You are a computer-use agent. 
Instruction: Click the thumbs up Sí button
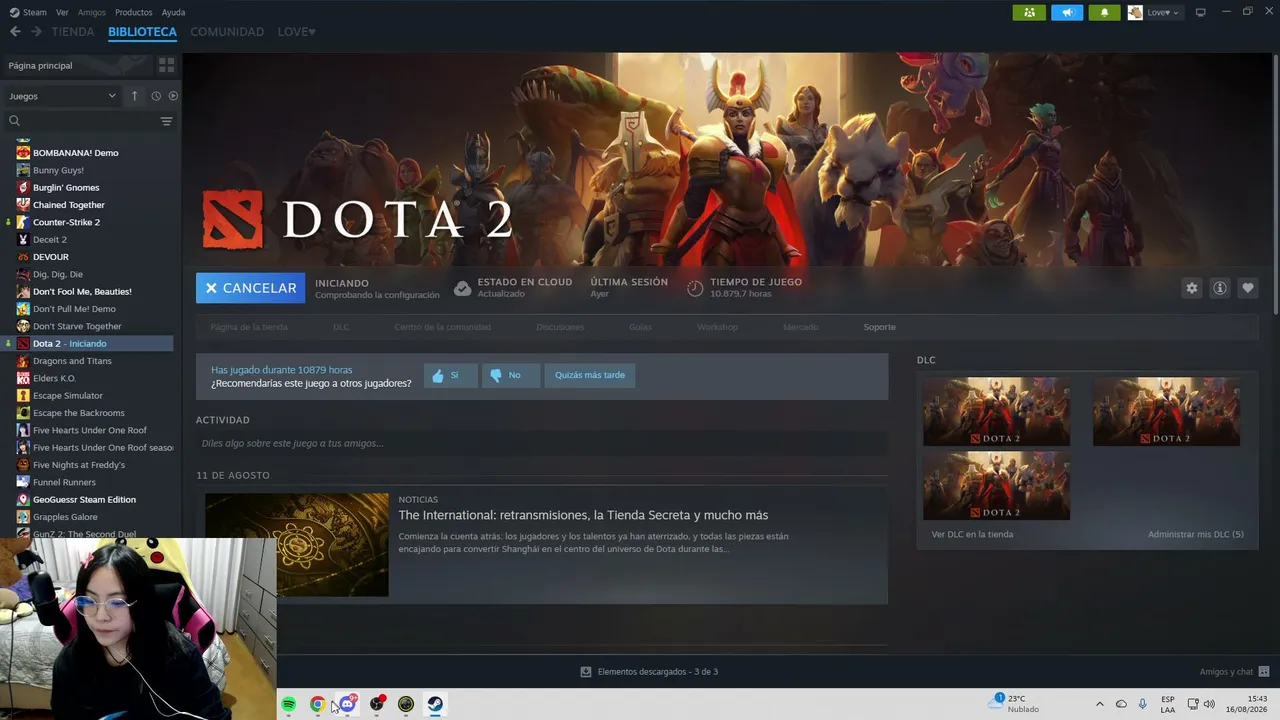(451, 375)
